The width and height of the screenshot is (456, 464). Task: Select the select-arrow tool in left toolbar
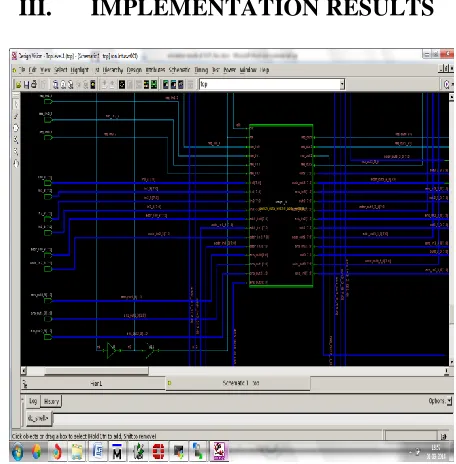tap(16, 104)
